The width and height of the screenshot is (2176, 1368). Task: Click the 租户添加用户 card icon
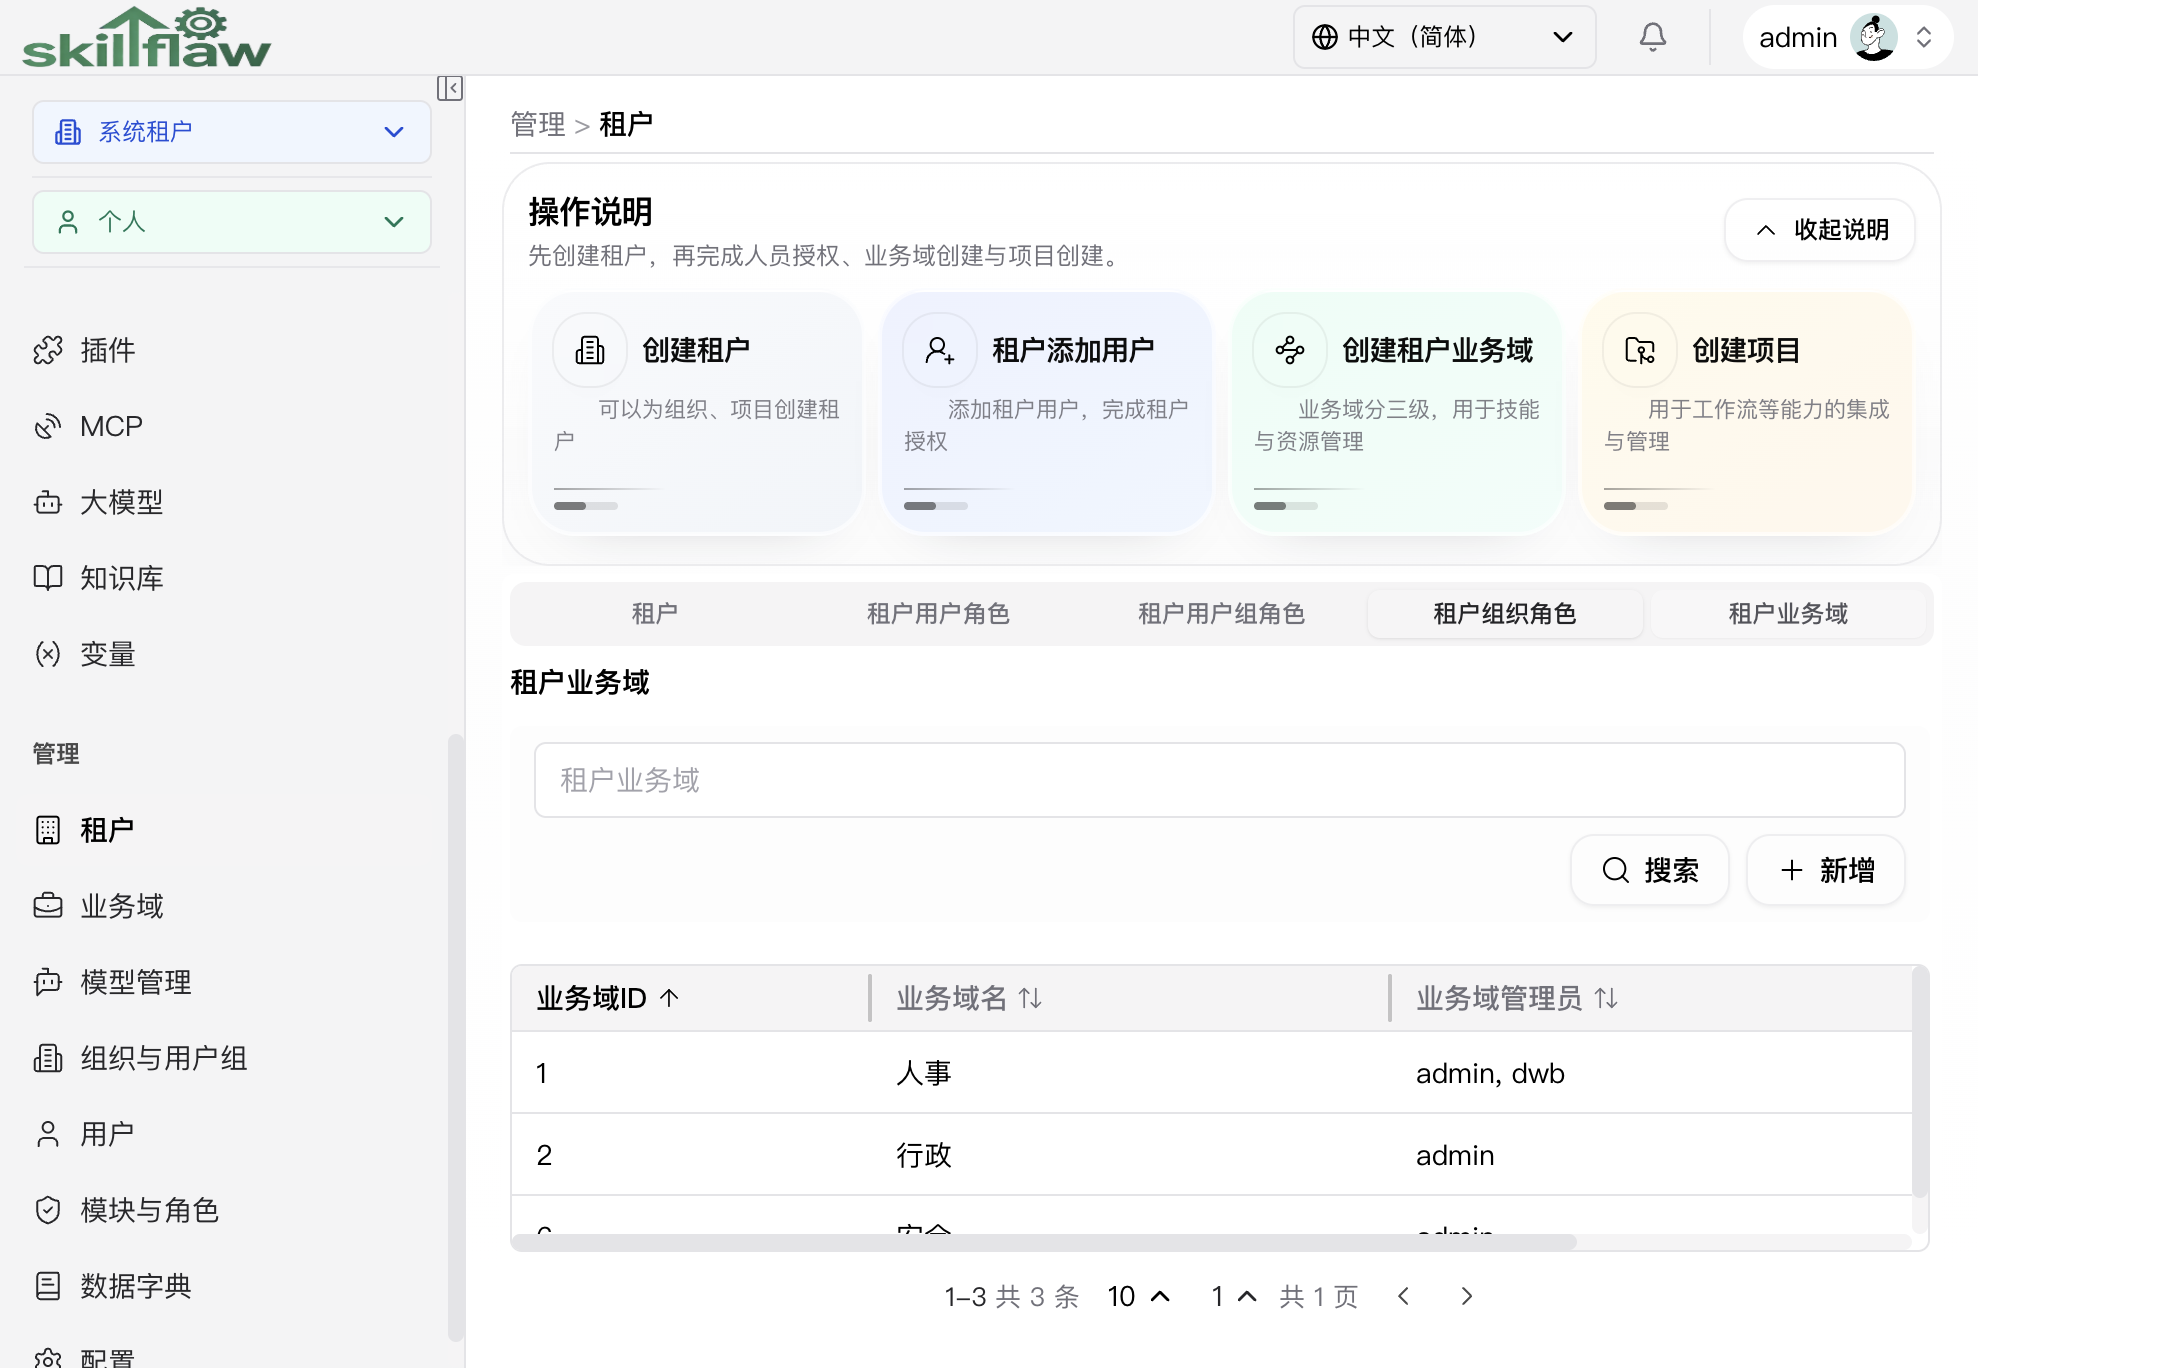[940, 350]
